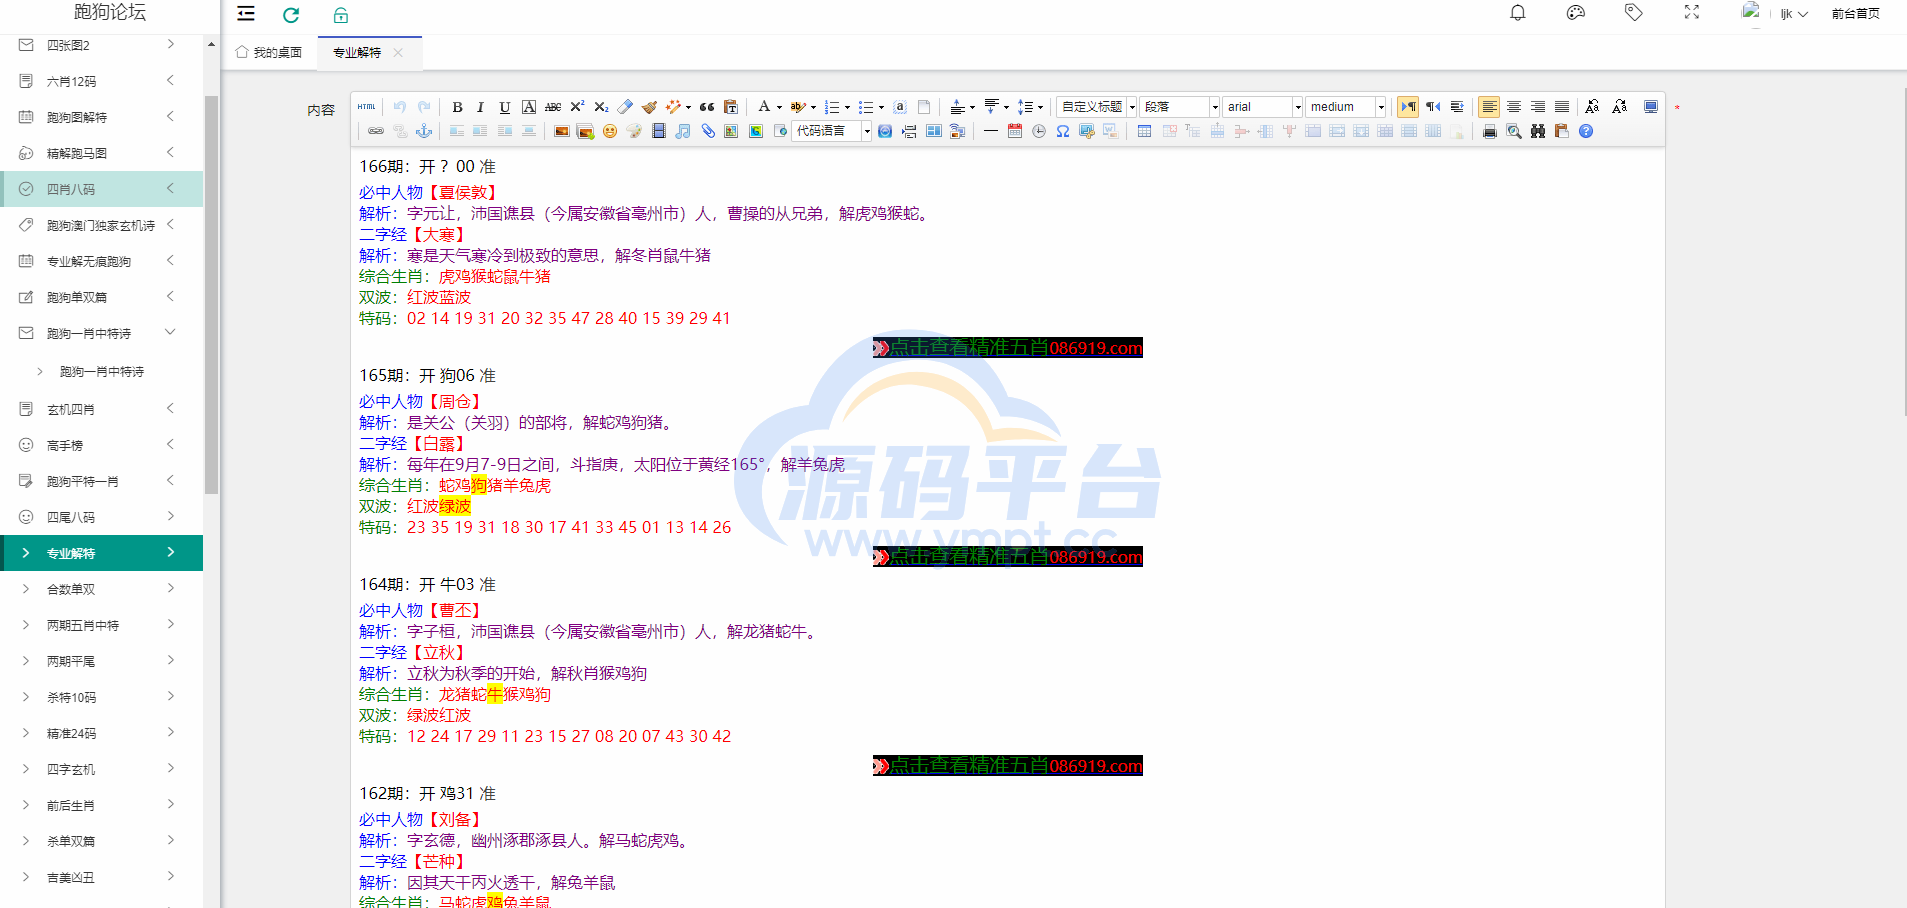Viewport: 1907px width, 908px height.
Task: Attach a file with the paperclip icon
Action: (x=707, y=131)
